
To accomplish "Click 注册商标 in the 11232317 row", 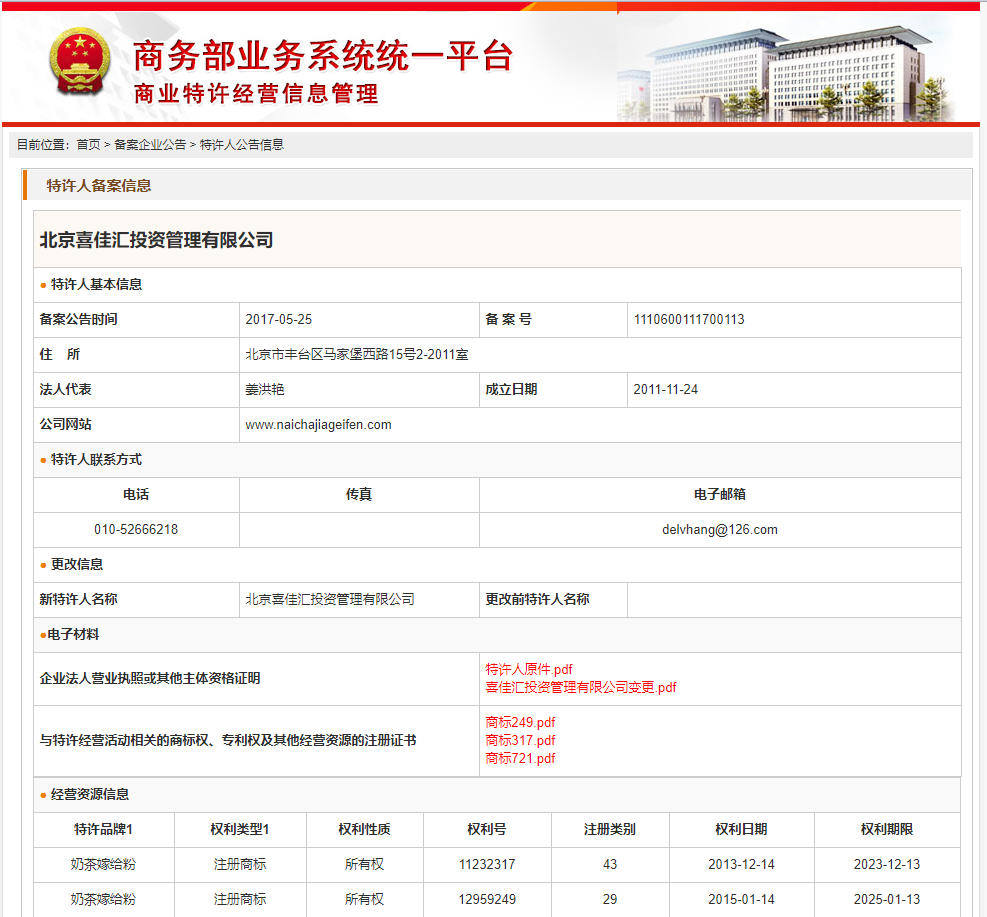I will pyautogui.click(x=240, y=865).
